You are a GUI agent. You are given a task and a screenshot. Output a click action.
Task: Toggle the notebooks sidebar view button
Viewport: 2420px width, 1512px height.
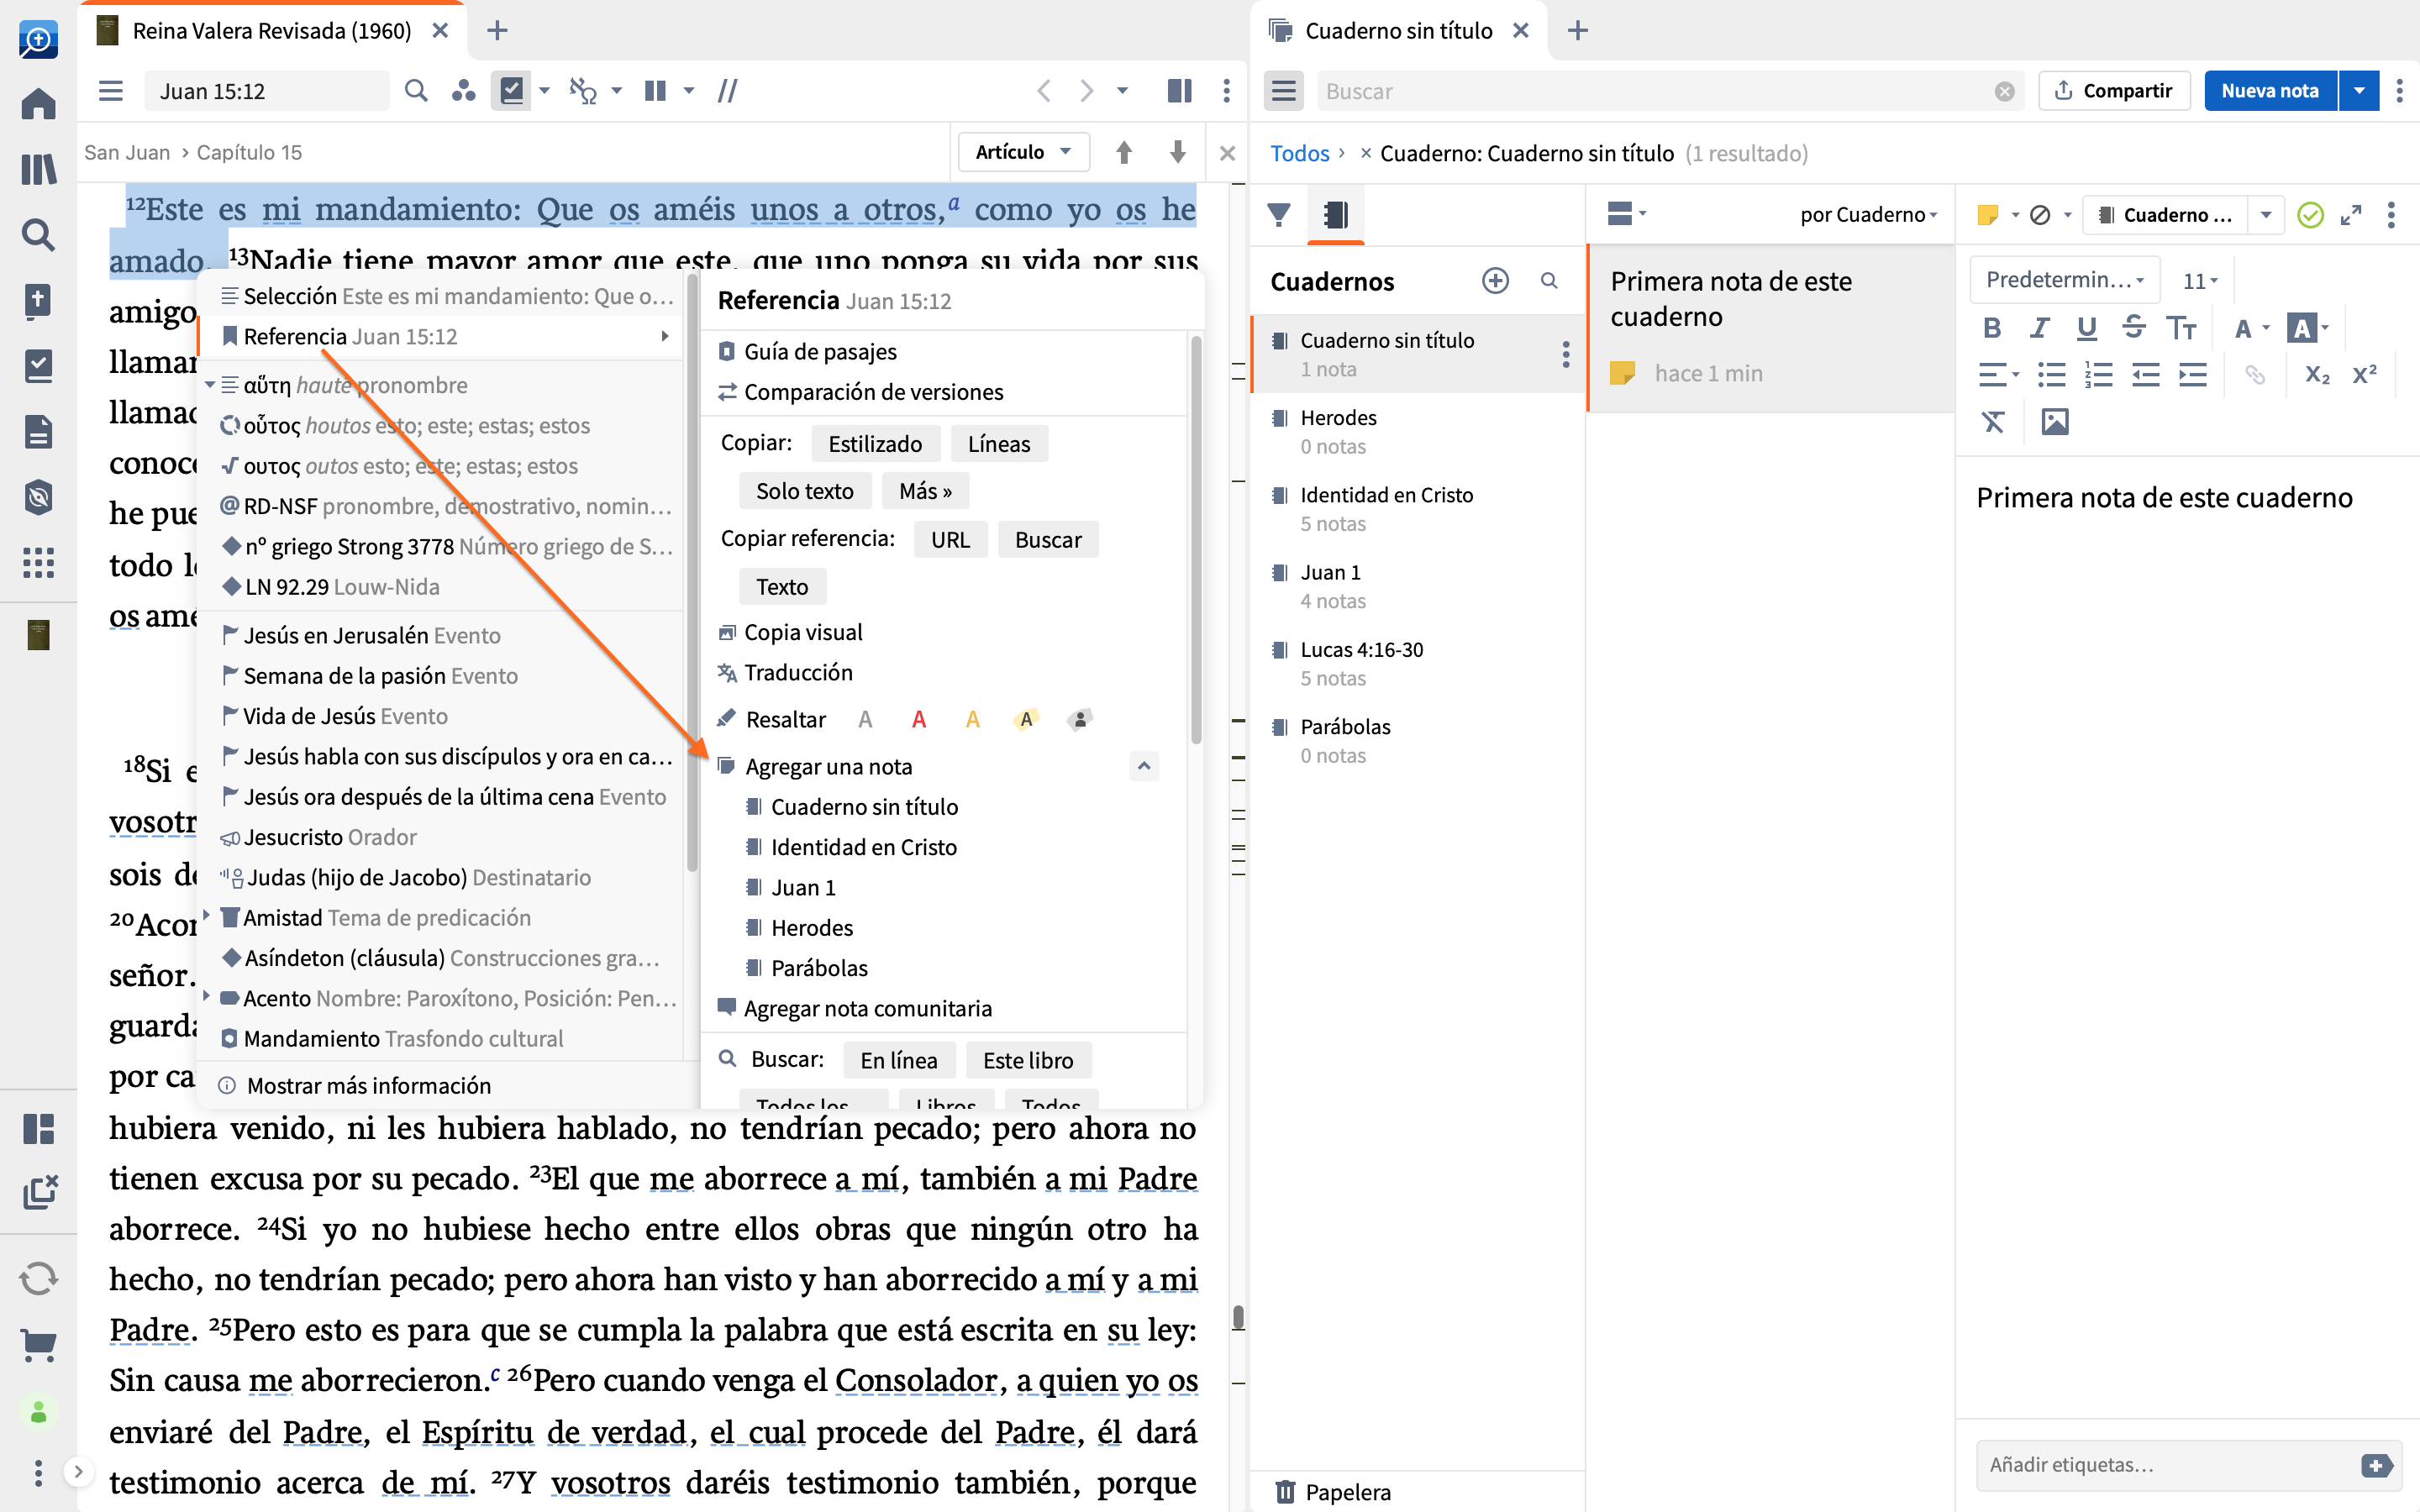click(x=1336, y=214)
